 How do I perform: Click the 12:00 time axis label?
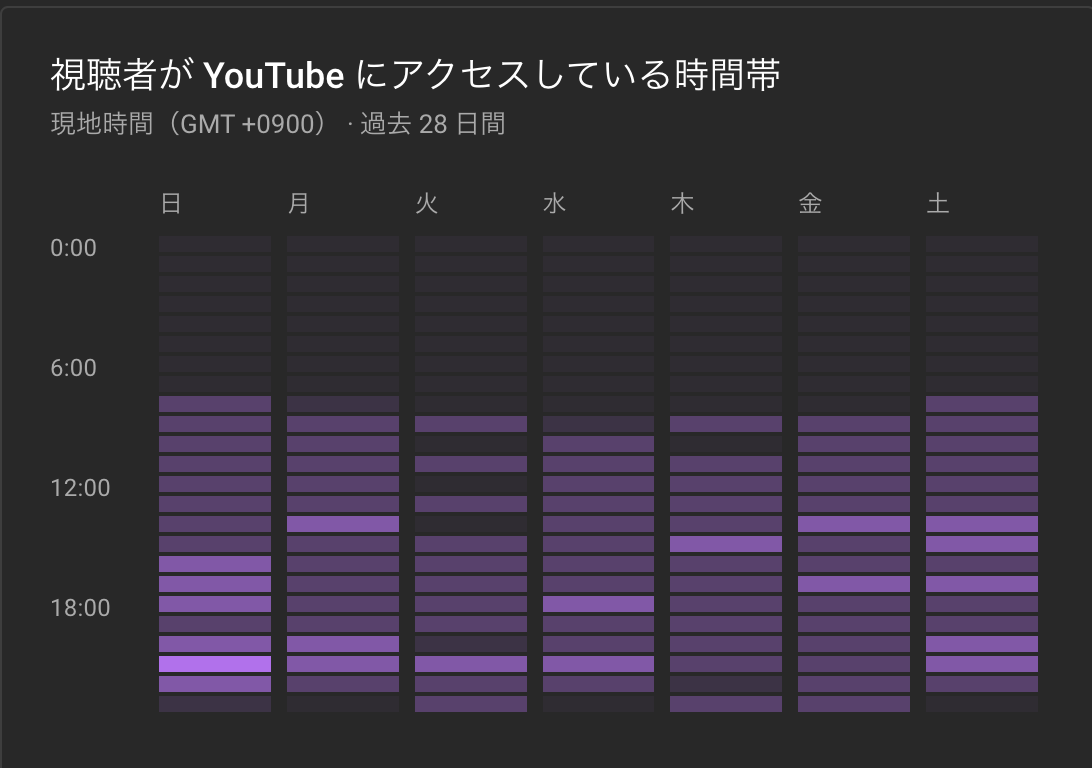click(x=80, y=487)
